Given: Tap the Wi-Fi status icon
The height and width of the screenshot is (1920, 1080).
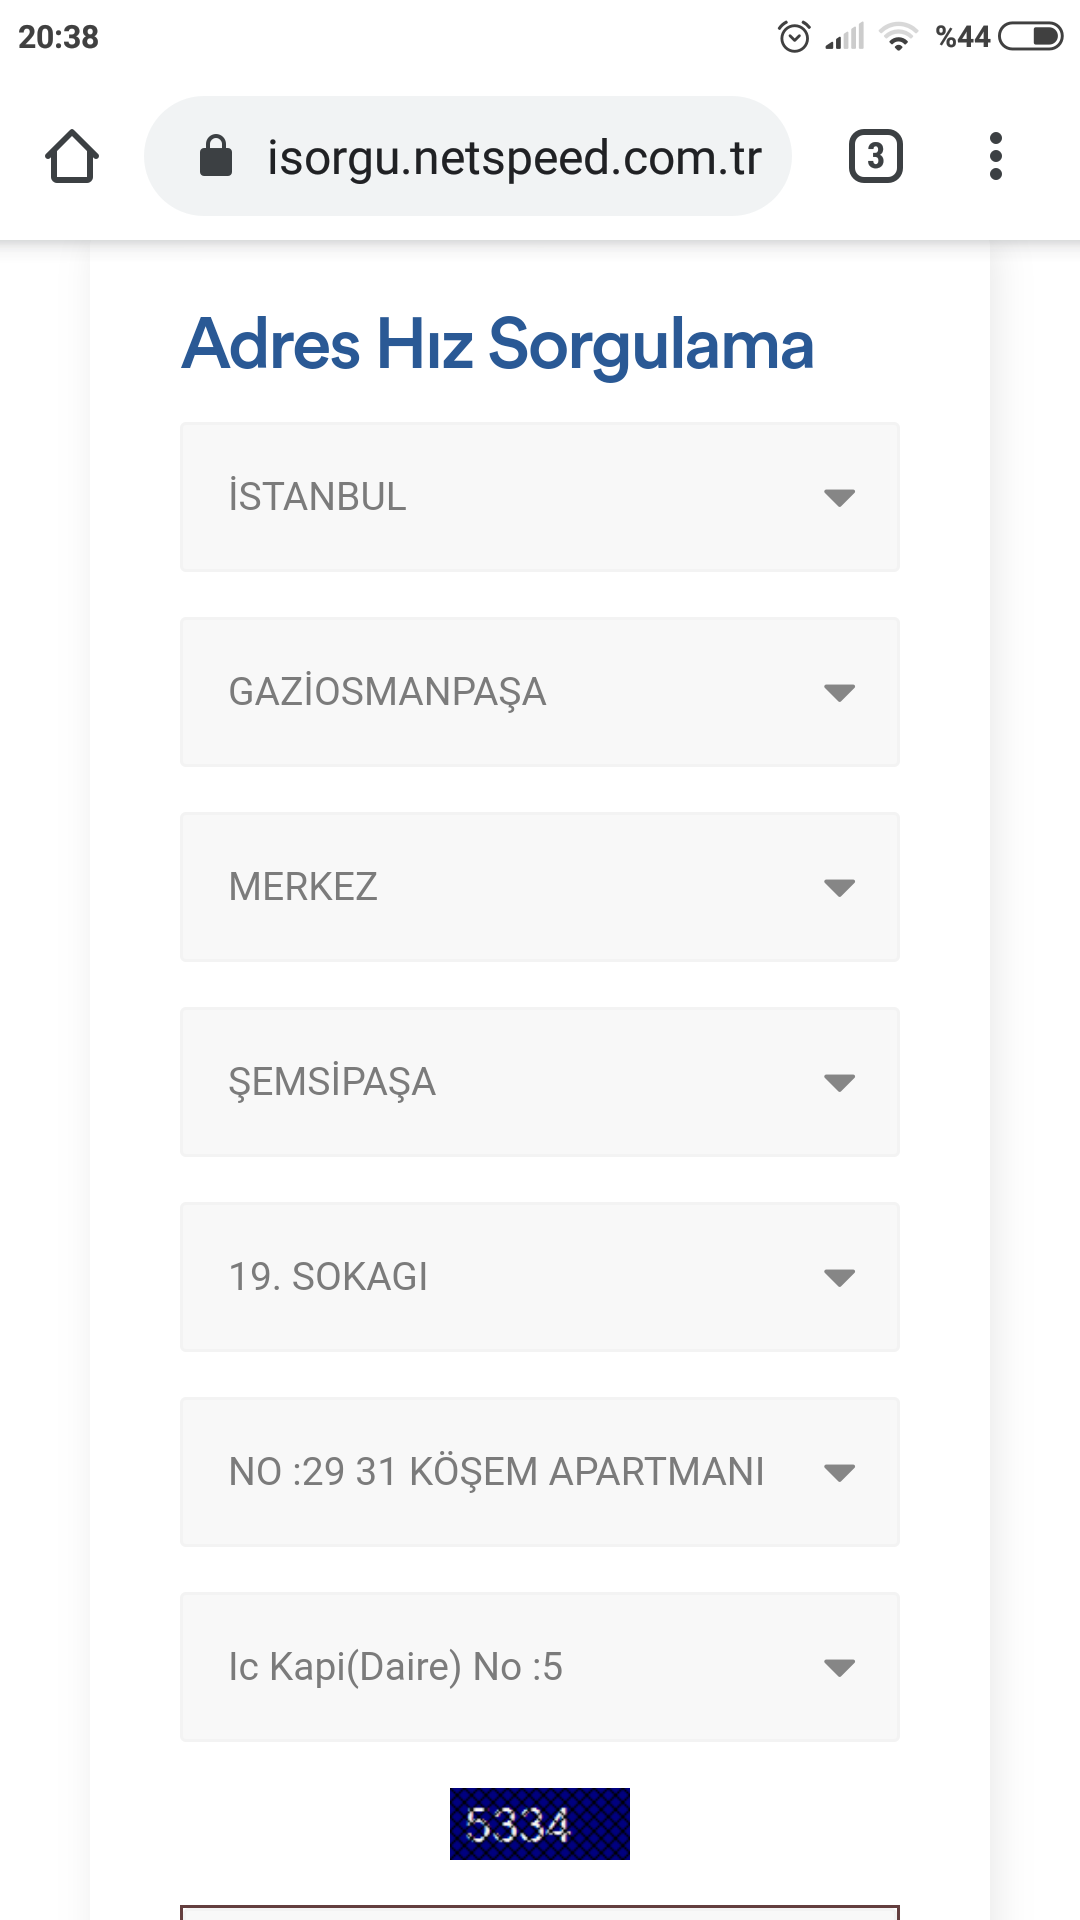Looking at the screenshot, I should tap(898, 37).
